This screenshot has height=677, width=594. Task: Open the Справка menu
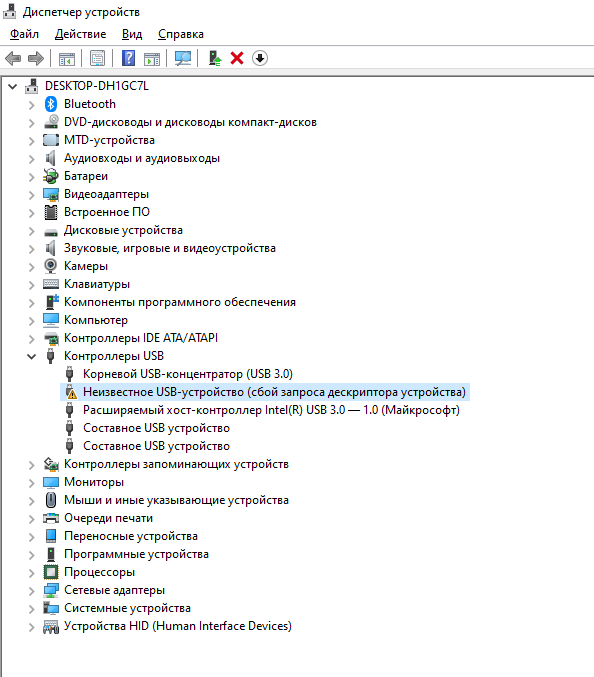tap(180, 34)
